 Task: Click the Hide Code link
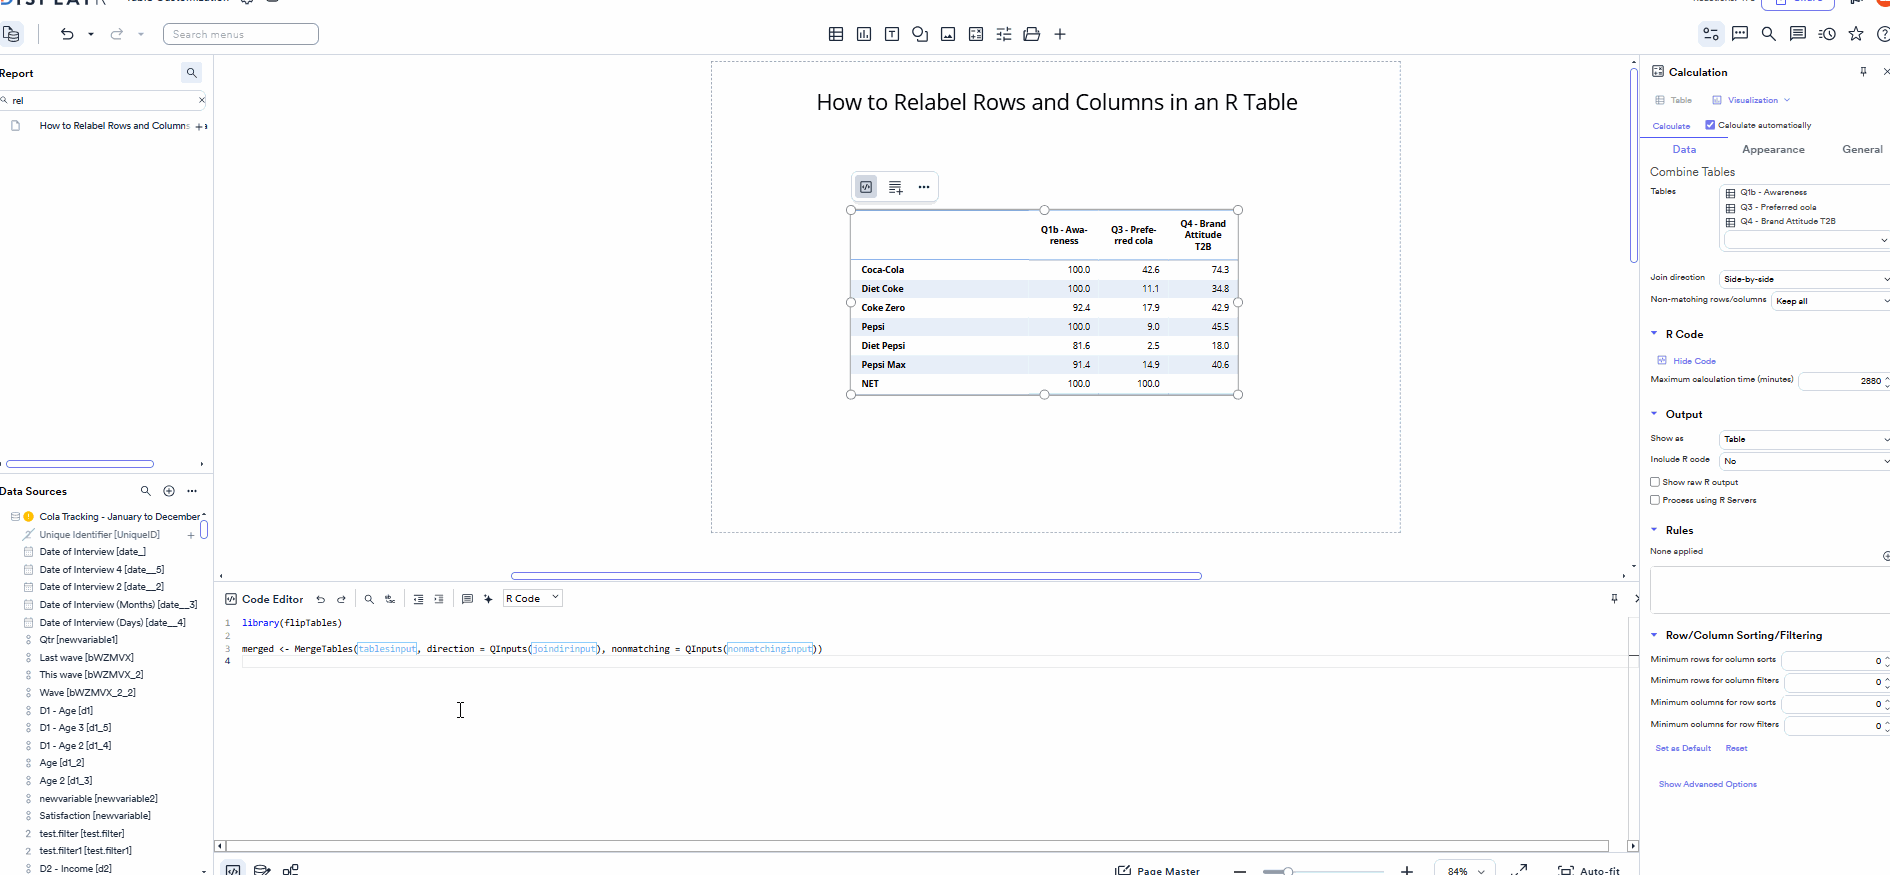click(x=1694, y=361)
